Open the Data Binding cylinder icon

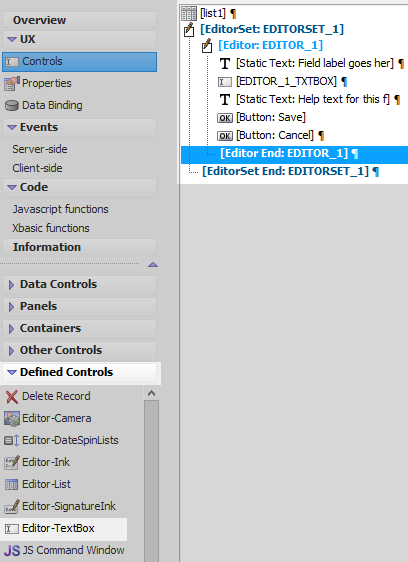pos(12,105)
